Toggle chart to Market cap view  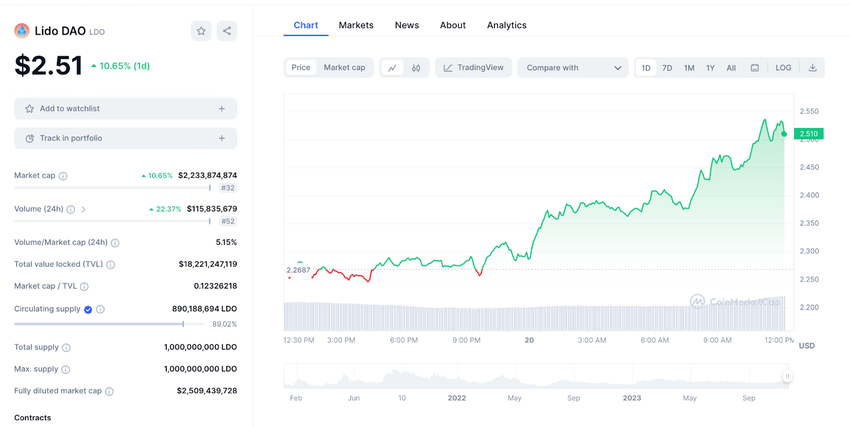[x=344, y=68]
